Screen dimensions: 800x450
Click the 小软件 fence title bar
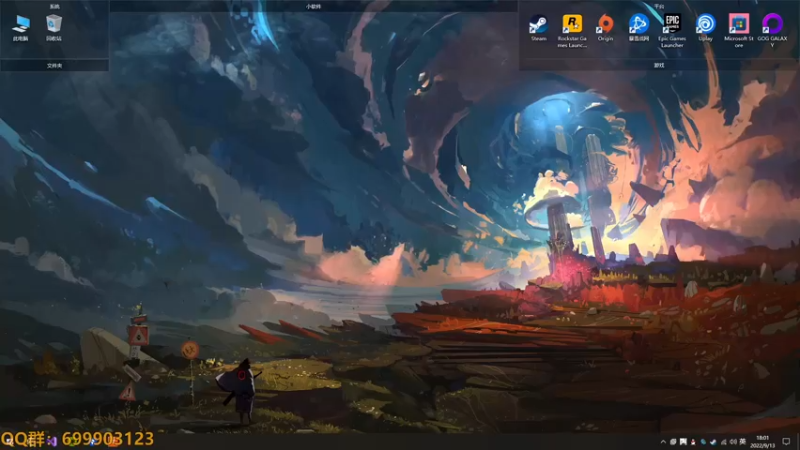click(x=313, y=6)
